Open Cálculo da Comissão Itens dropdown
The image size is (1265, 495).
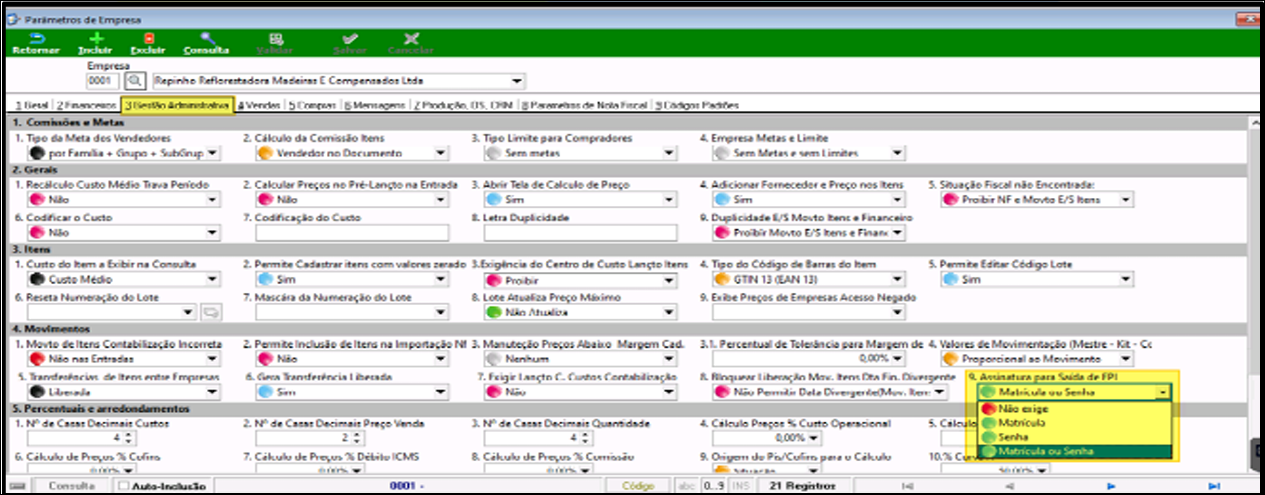click(350, 153)
